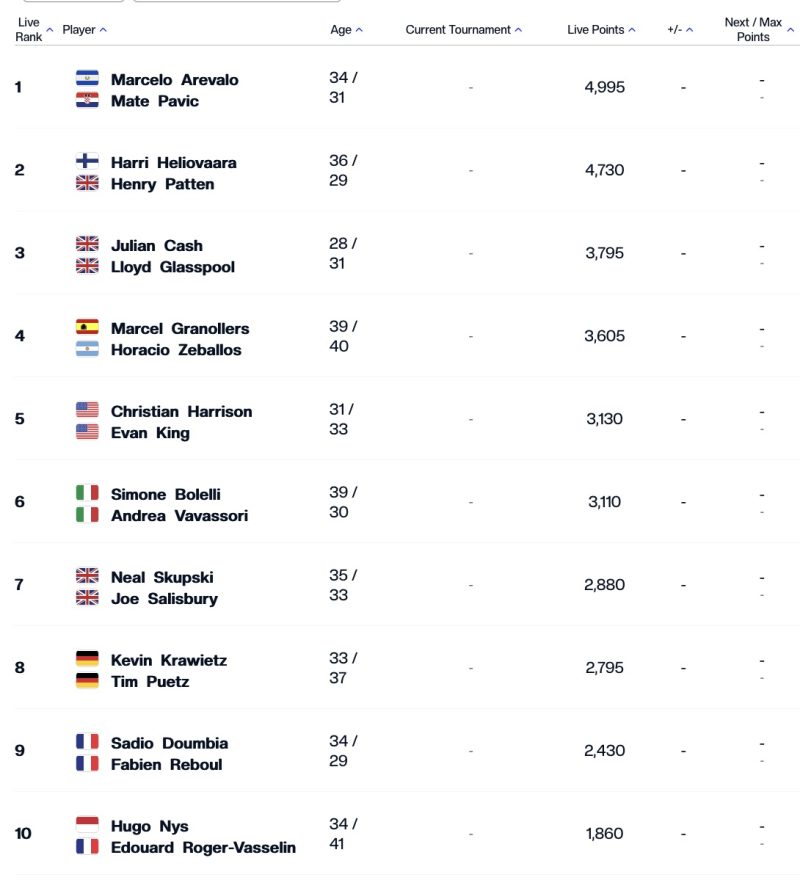
Task: Open Julian Cash player profile
Action: (156, 245)
